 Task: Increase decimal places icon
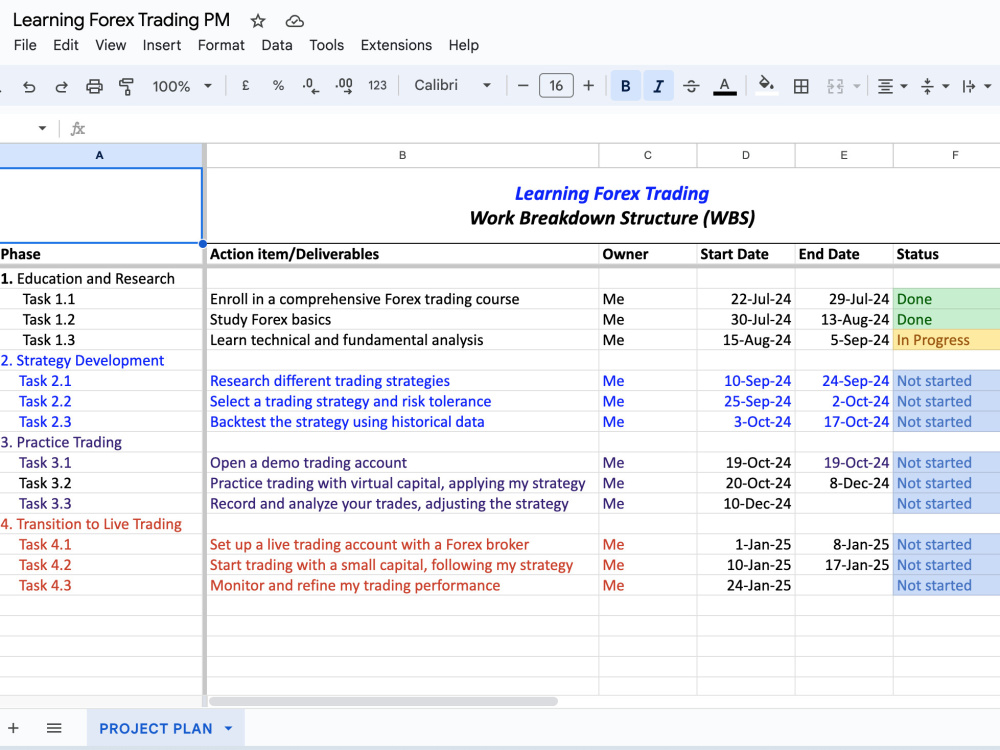(344, 85)
